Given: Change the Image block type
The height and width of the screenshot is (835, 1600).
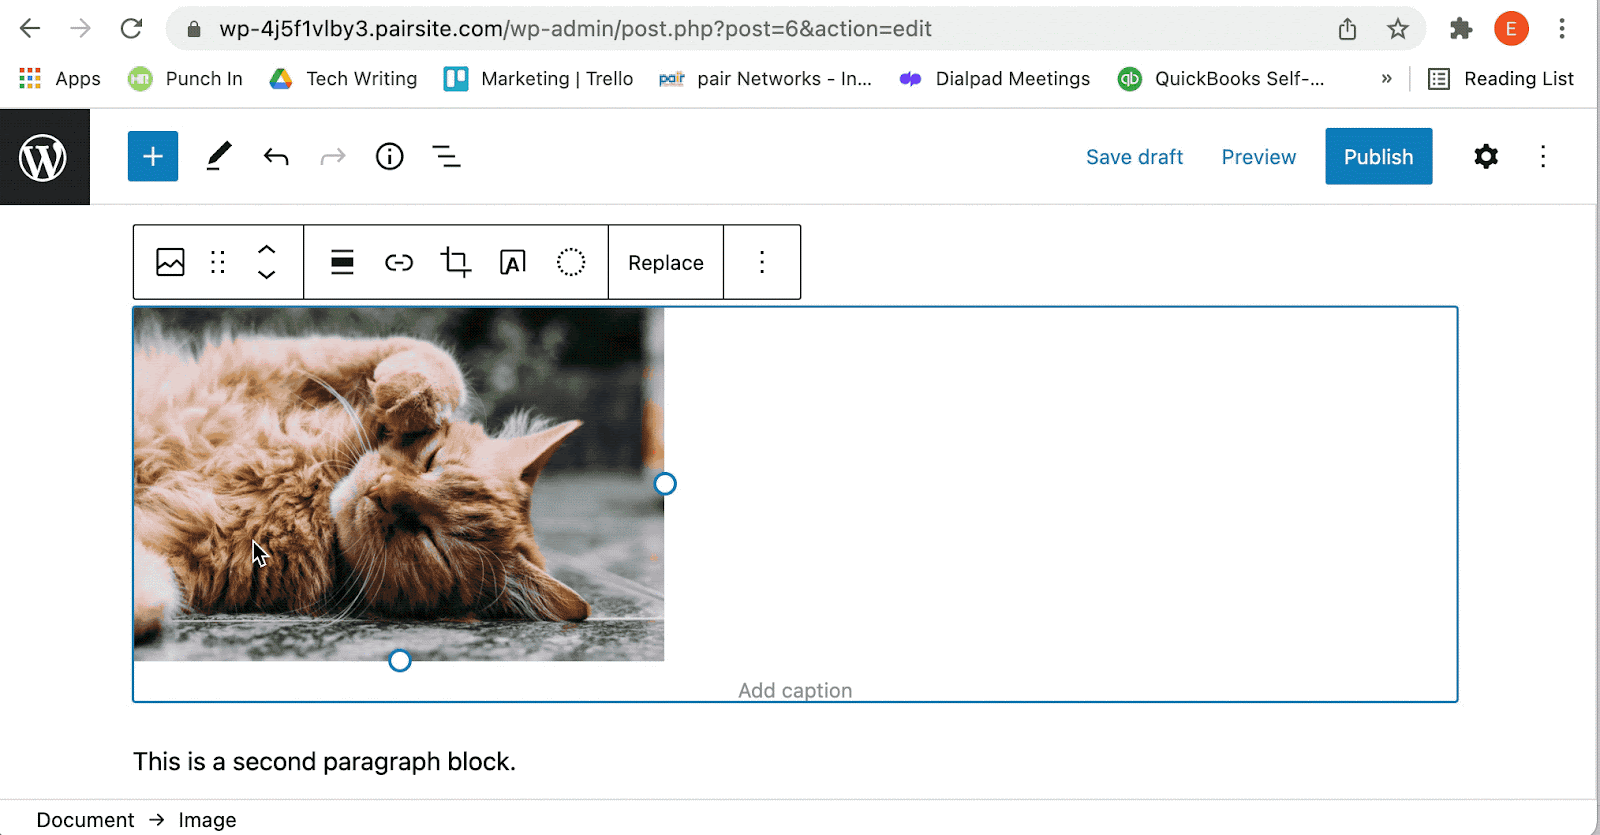Looking at the screenshot, I should click(171, 262).
